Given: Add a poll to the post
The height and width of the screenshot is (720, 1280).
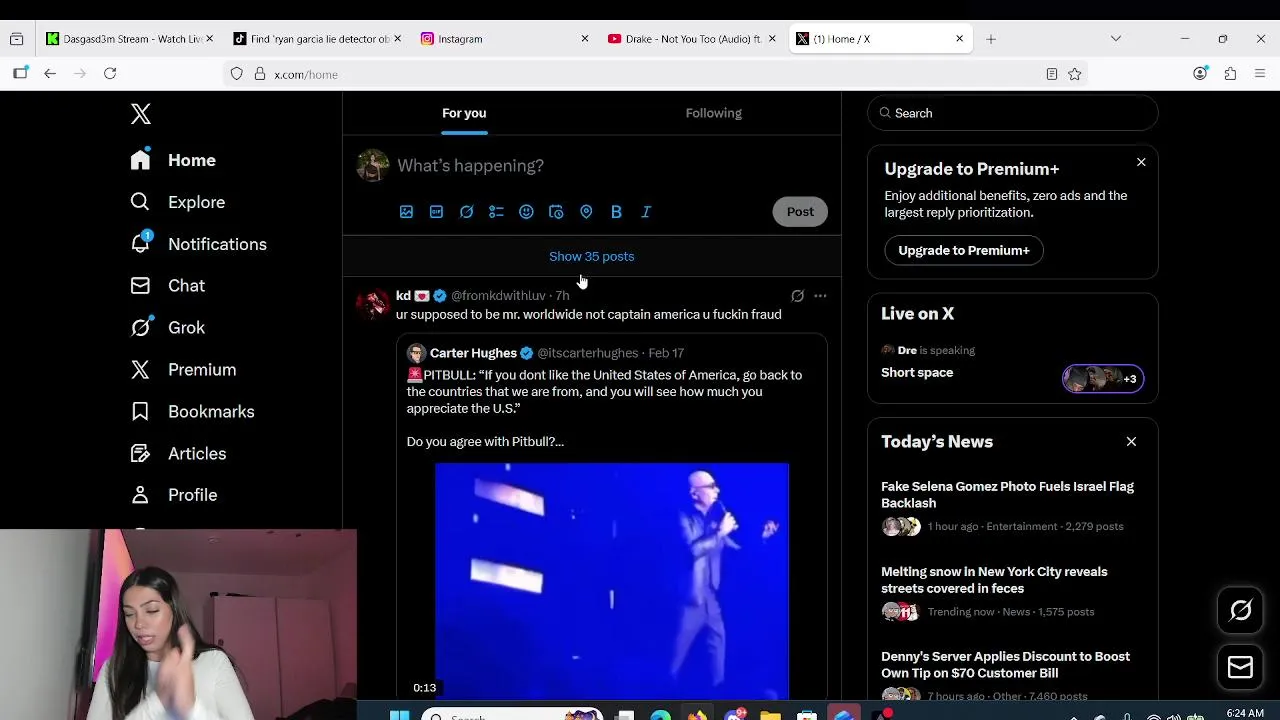Looking at the screenshot, I should coord(496,212).
